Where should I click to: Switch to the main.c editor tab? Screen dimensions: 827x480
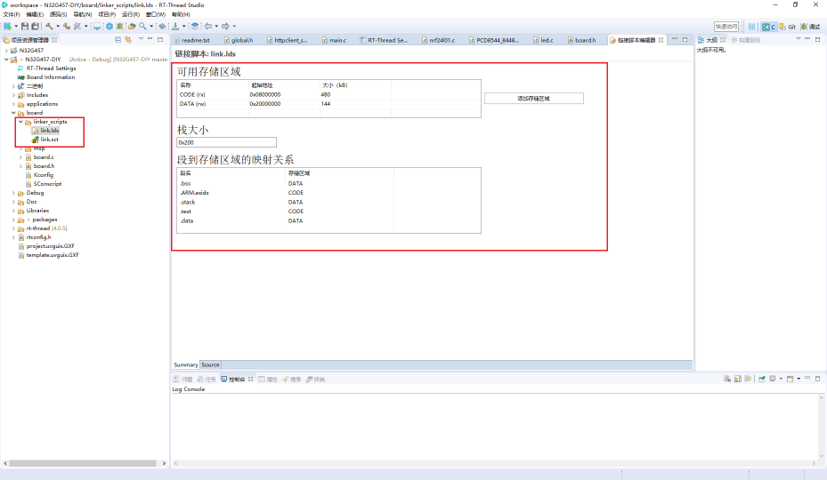pyautogui.click(x=334, y=40)
